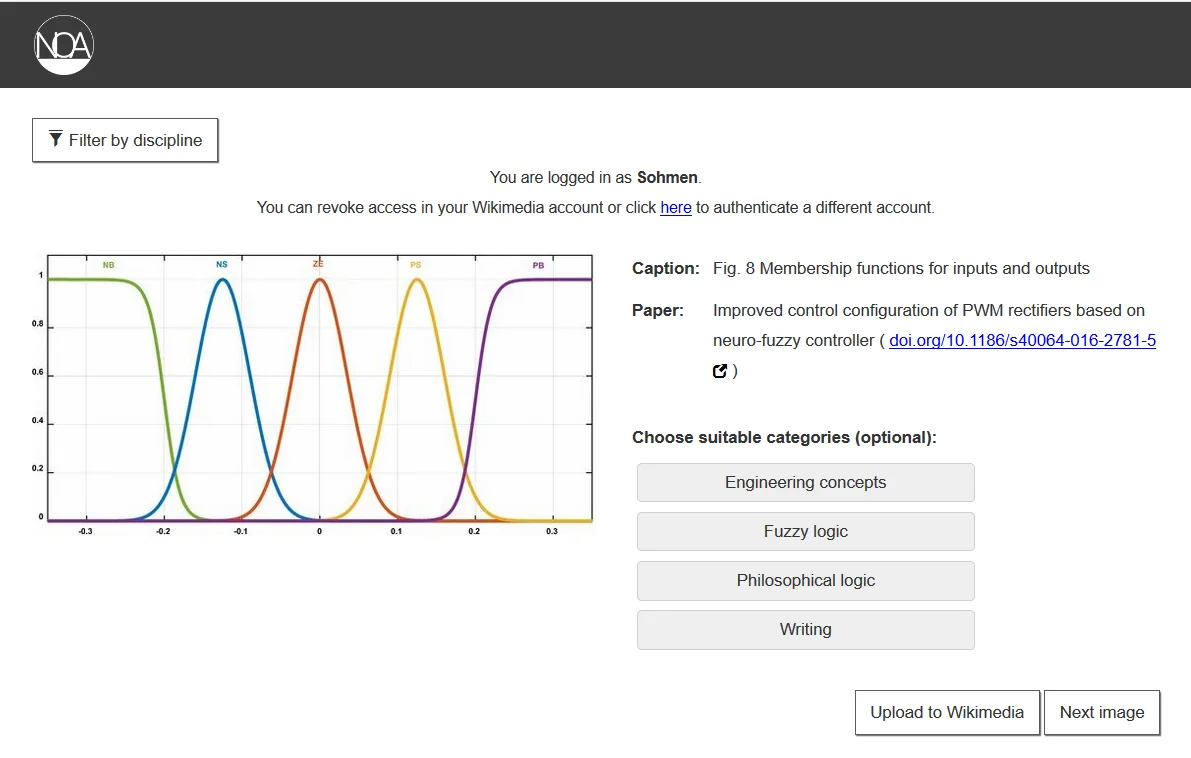Screen dimensions: 1191x758
Task: Click the username Sohmen
Action: pyautogui.click(x=667, y=177)
